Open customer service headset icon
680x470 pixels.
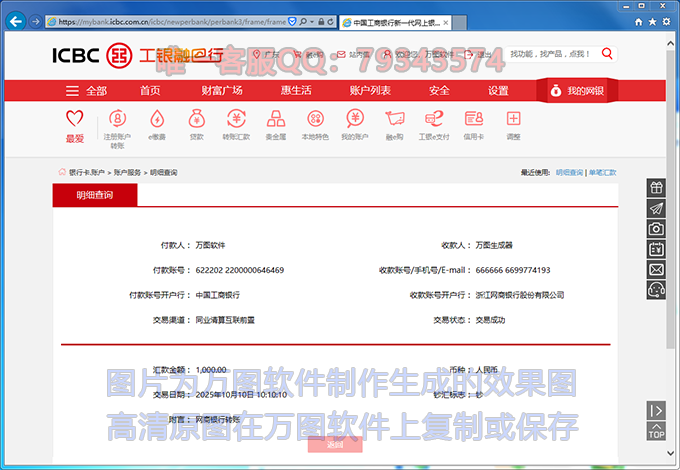click(x=656, y=289)
